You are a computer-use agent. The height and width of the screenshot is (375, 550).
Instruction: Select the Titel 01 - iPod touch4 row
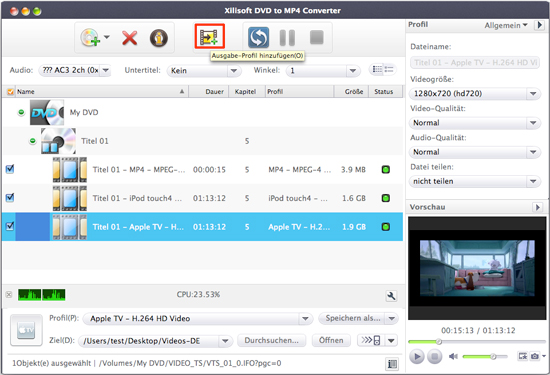[x=203, y=198]
